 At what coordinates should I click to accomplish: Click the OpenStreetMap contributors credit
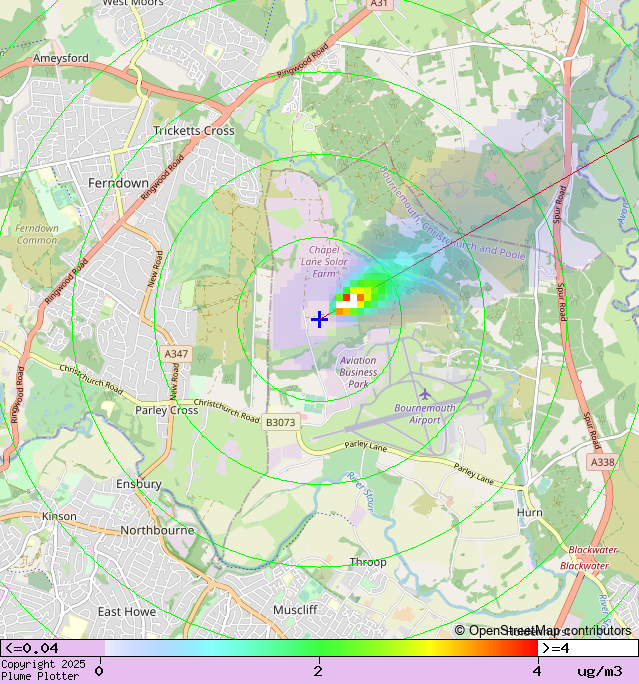pyautogui.click(x=543, y=630)
